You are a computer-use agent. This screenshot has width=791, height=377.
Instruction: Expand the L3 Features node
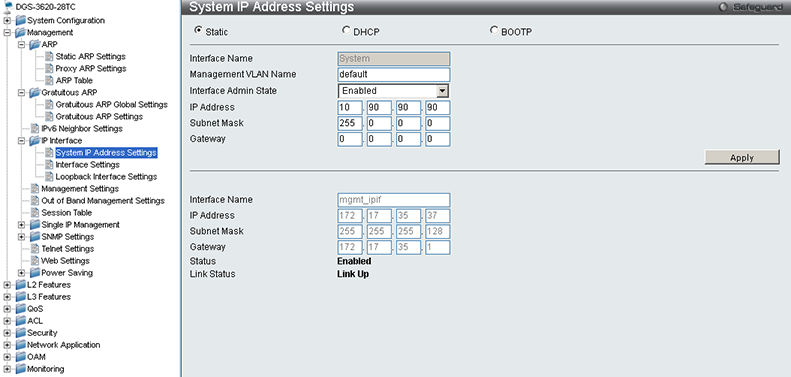pyautogui.click(x=7, y=297)
